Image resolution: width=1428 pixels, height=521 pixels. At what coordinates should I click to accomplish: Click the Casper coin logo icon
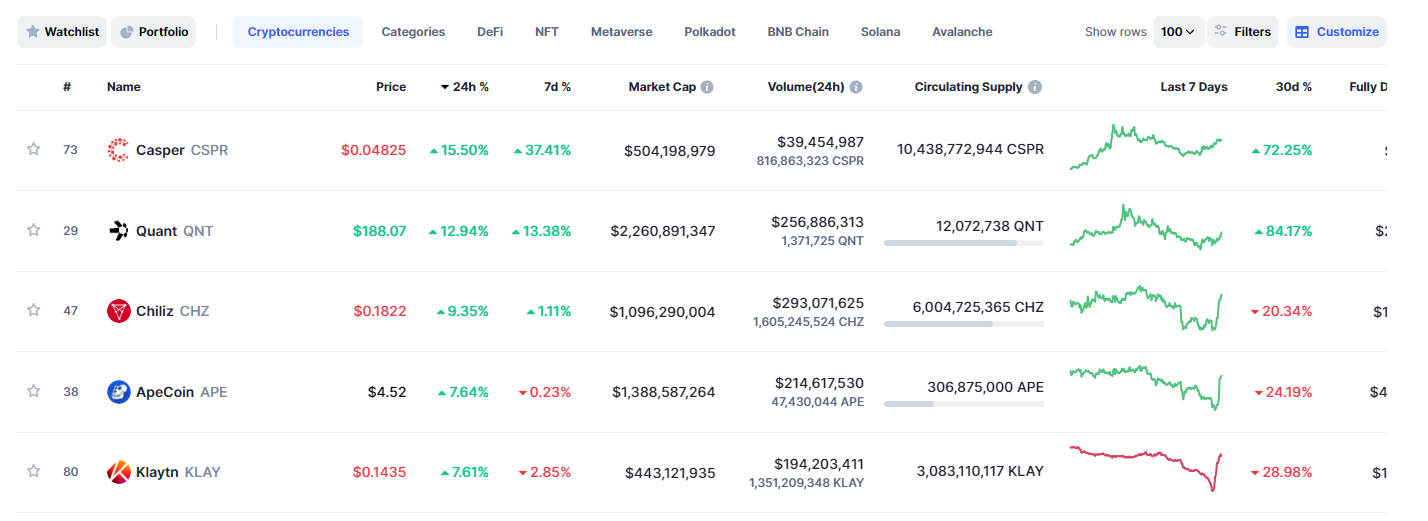(x=119, y=150)
